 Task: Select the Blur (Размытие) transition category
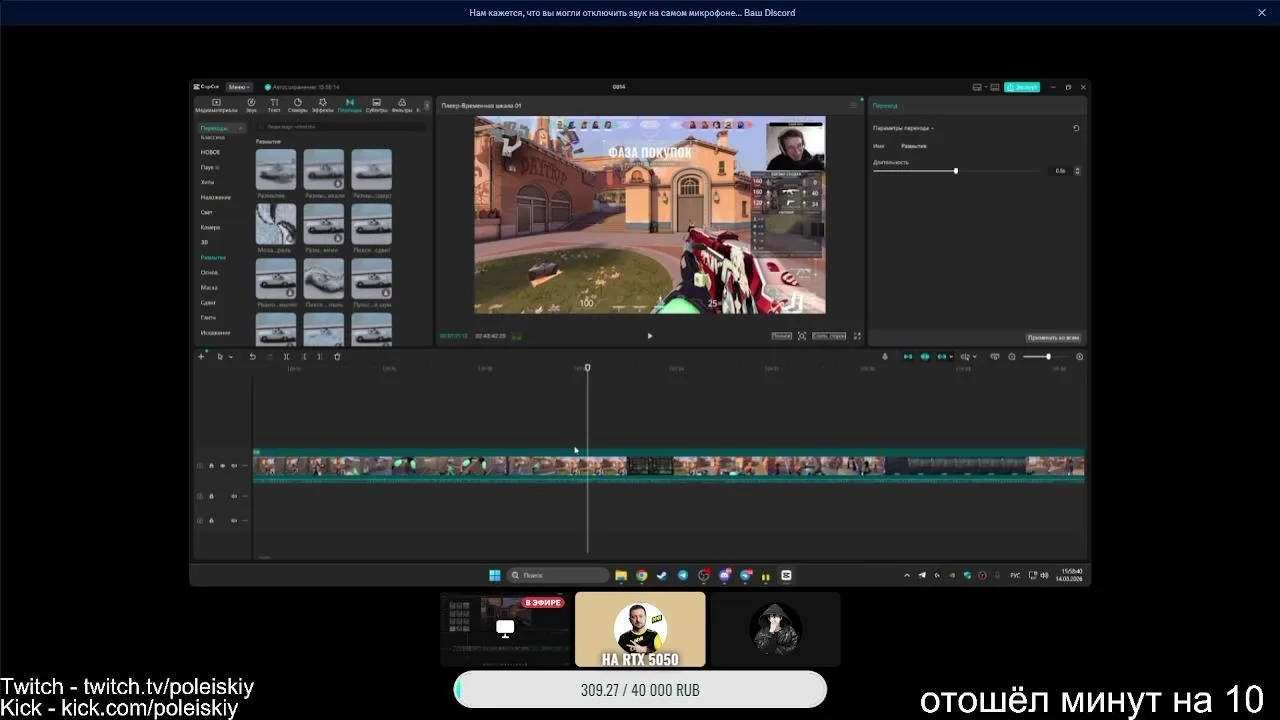click(213, 257)
